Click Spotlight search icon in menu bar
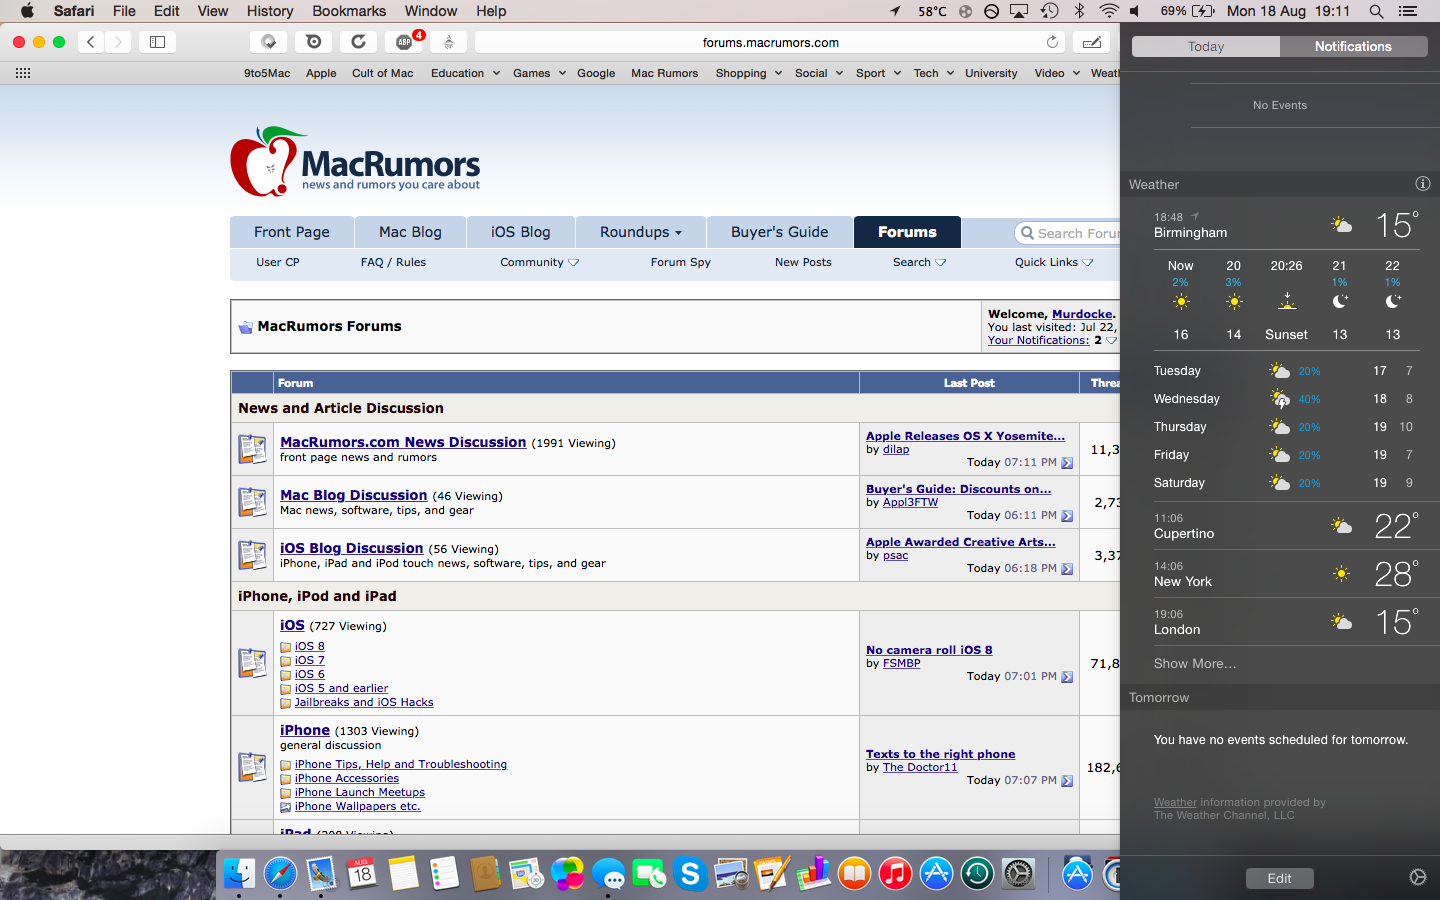This screenshot has width=1440, height=900. [x=1376, y=11]
